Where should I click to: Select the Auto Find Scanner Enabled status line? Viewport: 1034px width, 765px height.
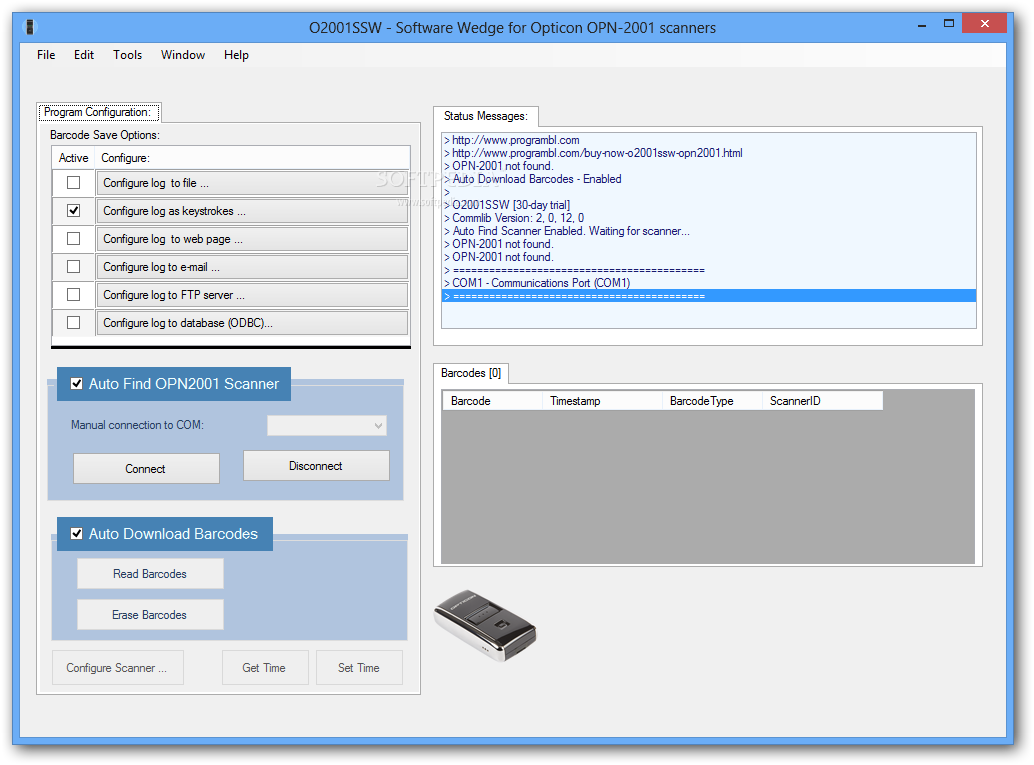tap(709, 231)
